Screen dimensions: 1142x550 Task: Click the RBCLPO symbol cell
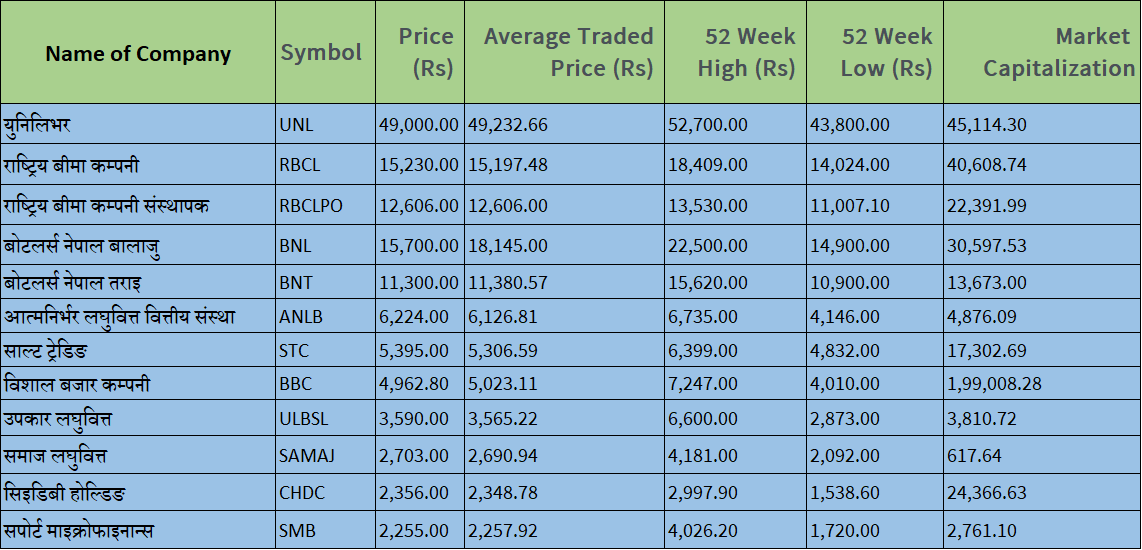tap(311, 206)
